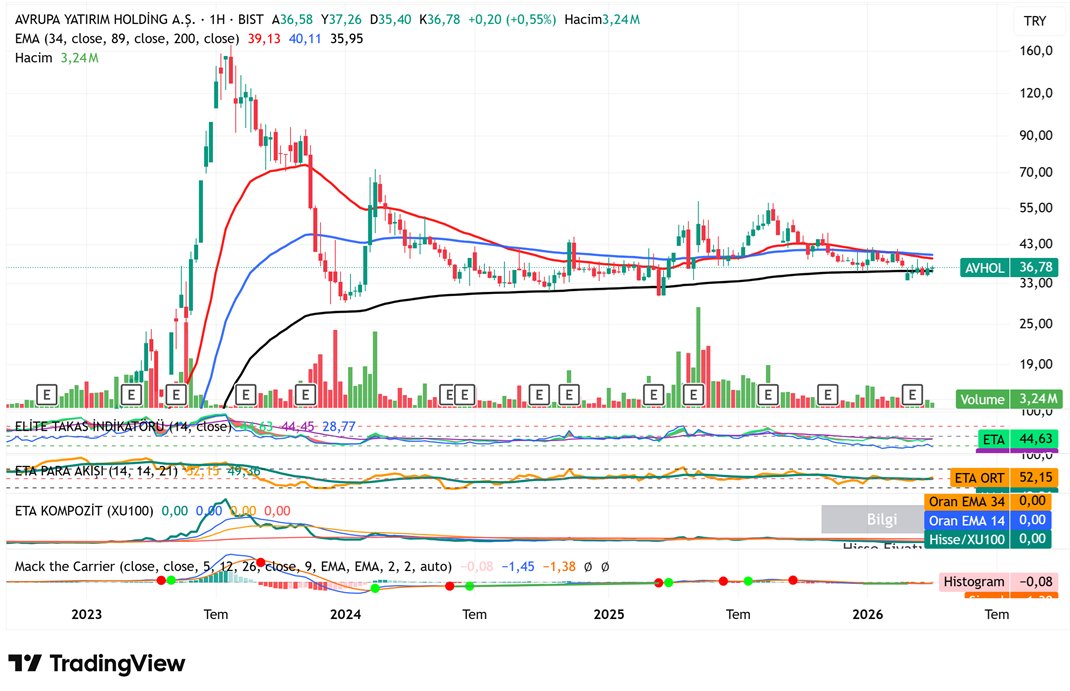
Task: Click the Oran EMA 34 orange label
Action: tap(987, 501)
